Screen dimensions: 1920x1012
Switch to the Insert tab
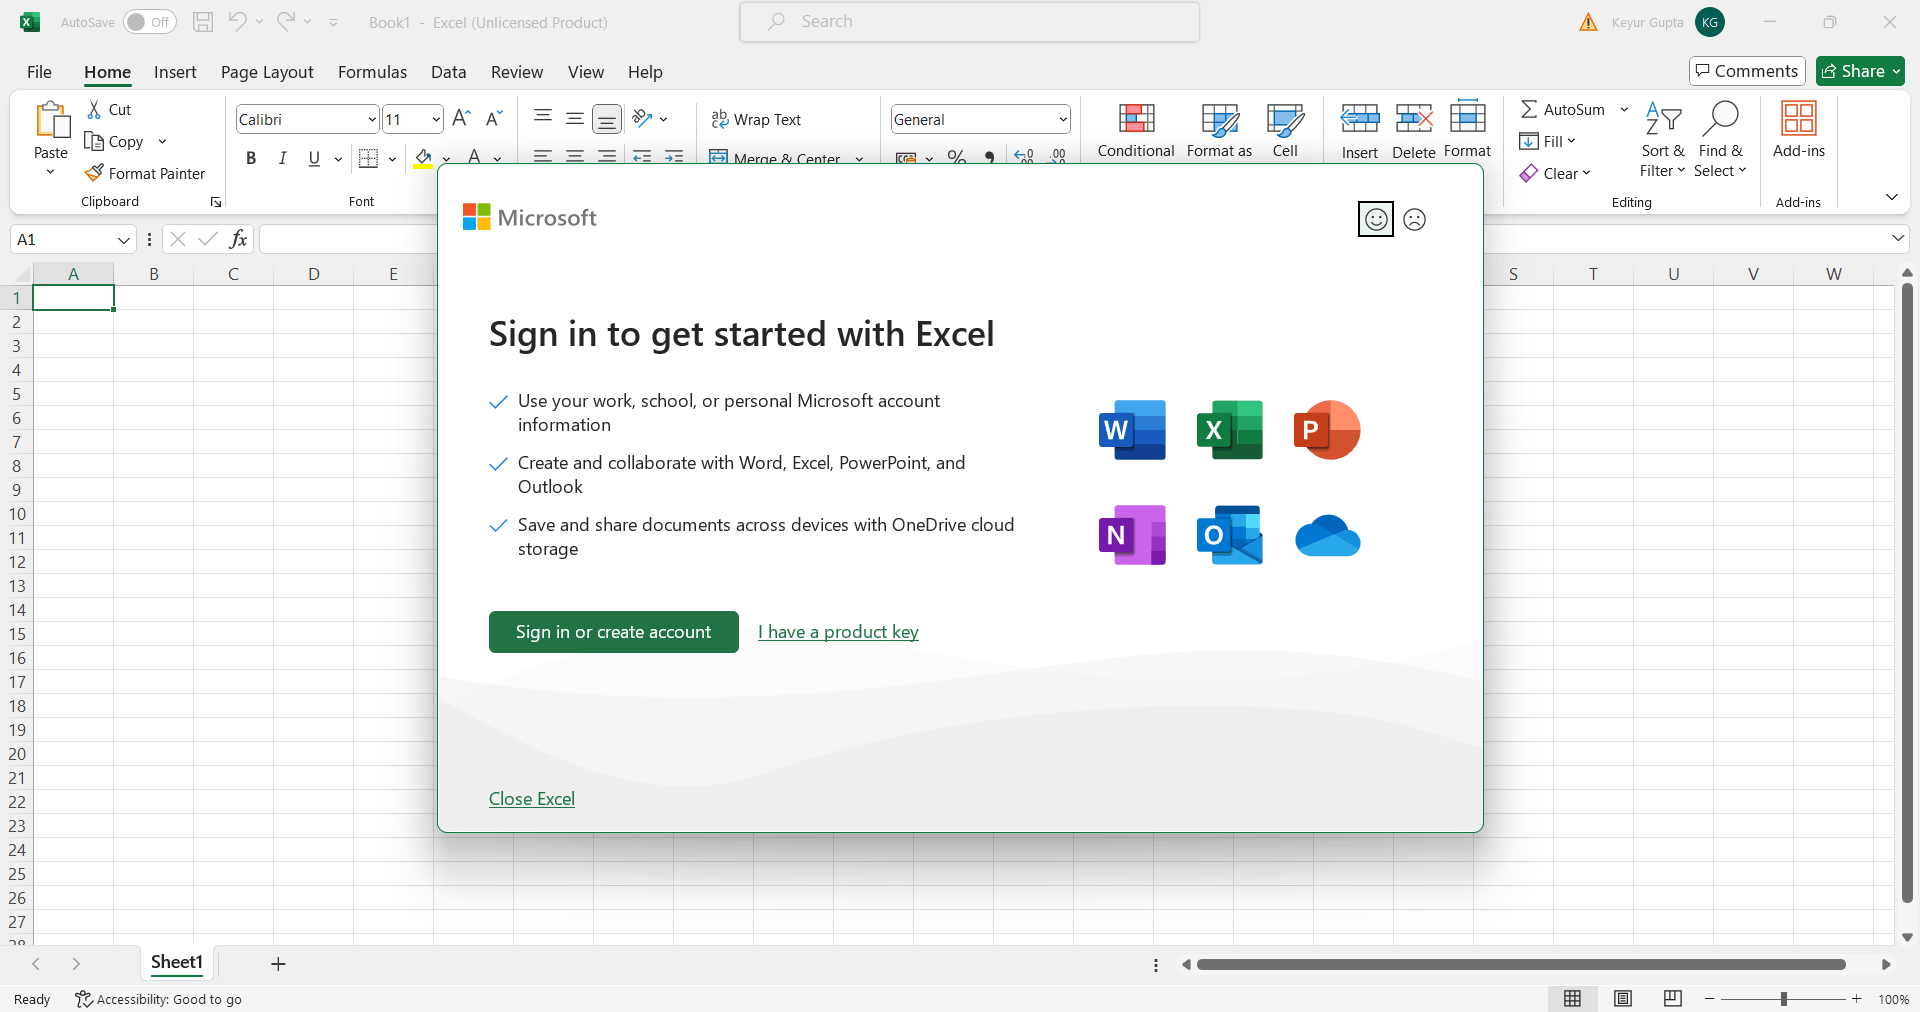175,72
